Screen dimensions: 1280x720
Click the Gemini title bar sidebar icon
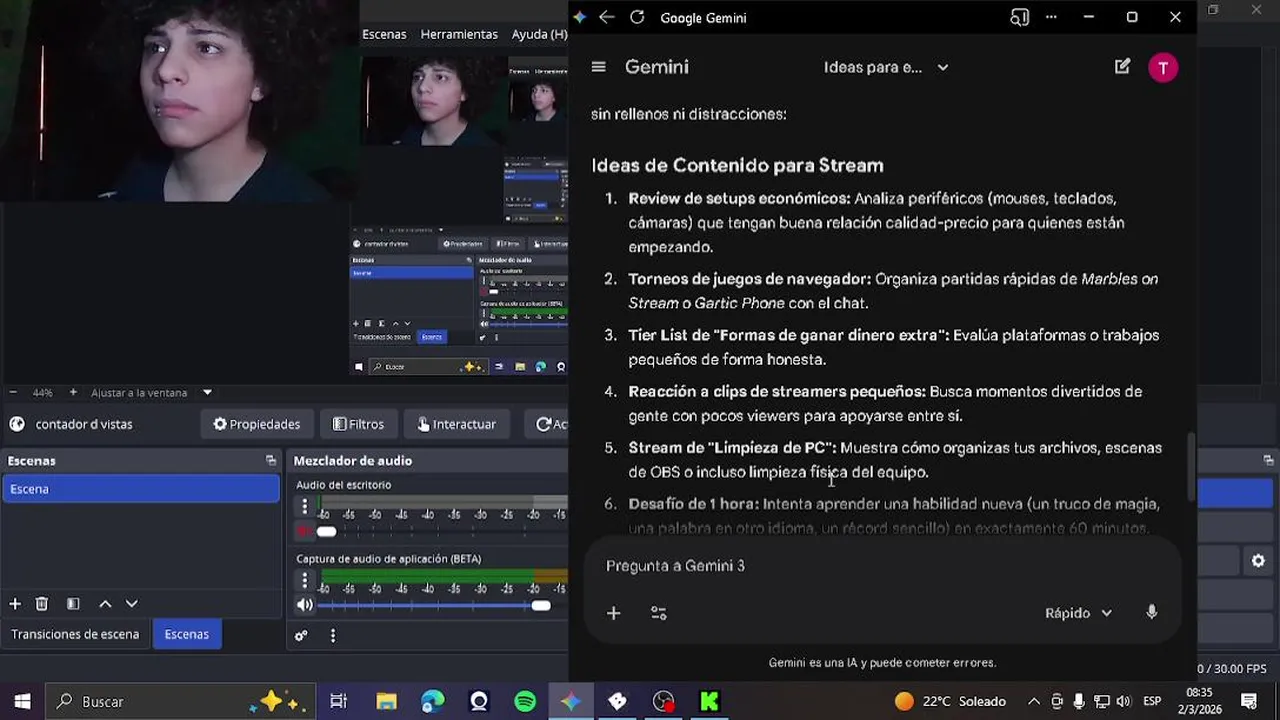(x=1019, y=17)
